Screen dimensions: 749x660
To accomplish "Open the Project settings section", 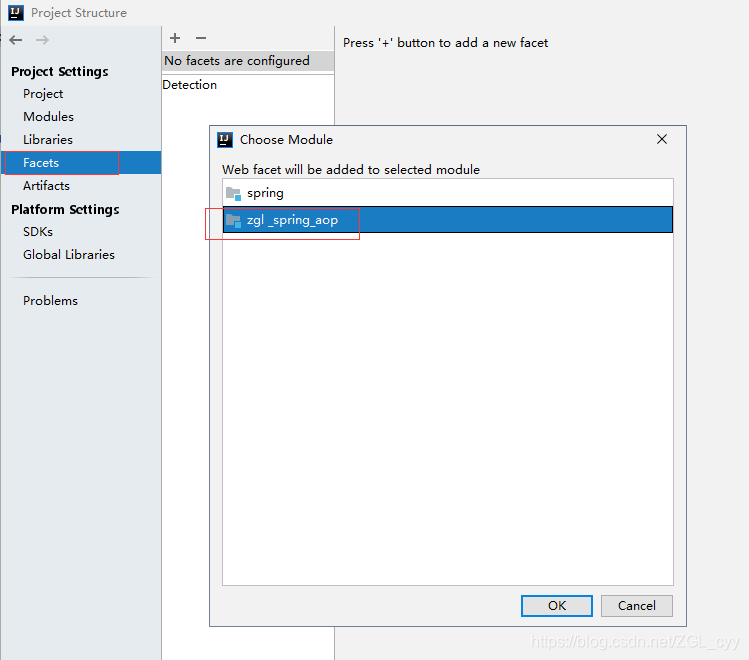I will coord(43,94).
